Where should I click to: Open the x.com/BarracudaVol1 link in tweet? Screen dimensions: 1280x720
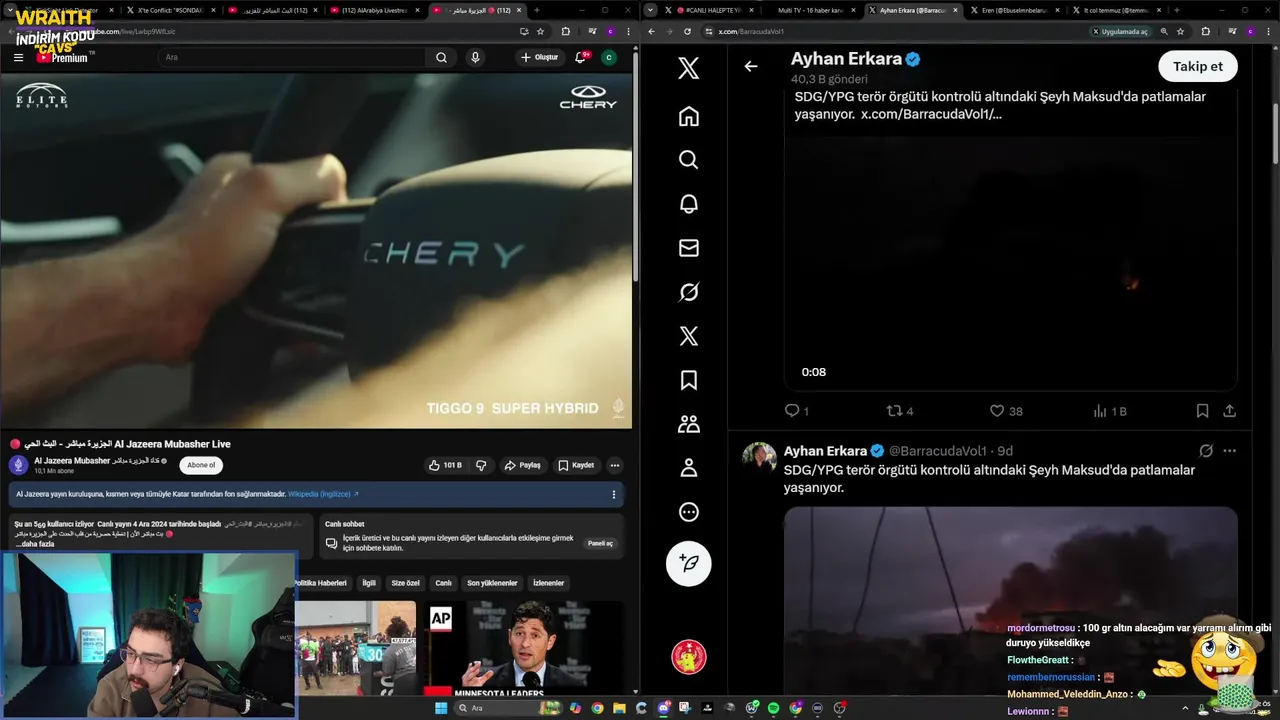[x=931, y=114]
